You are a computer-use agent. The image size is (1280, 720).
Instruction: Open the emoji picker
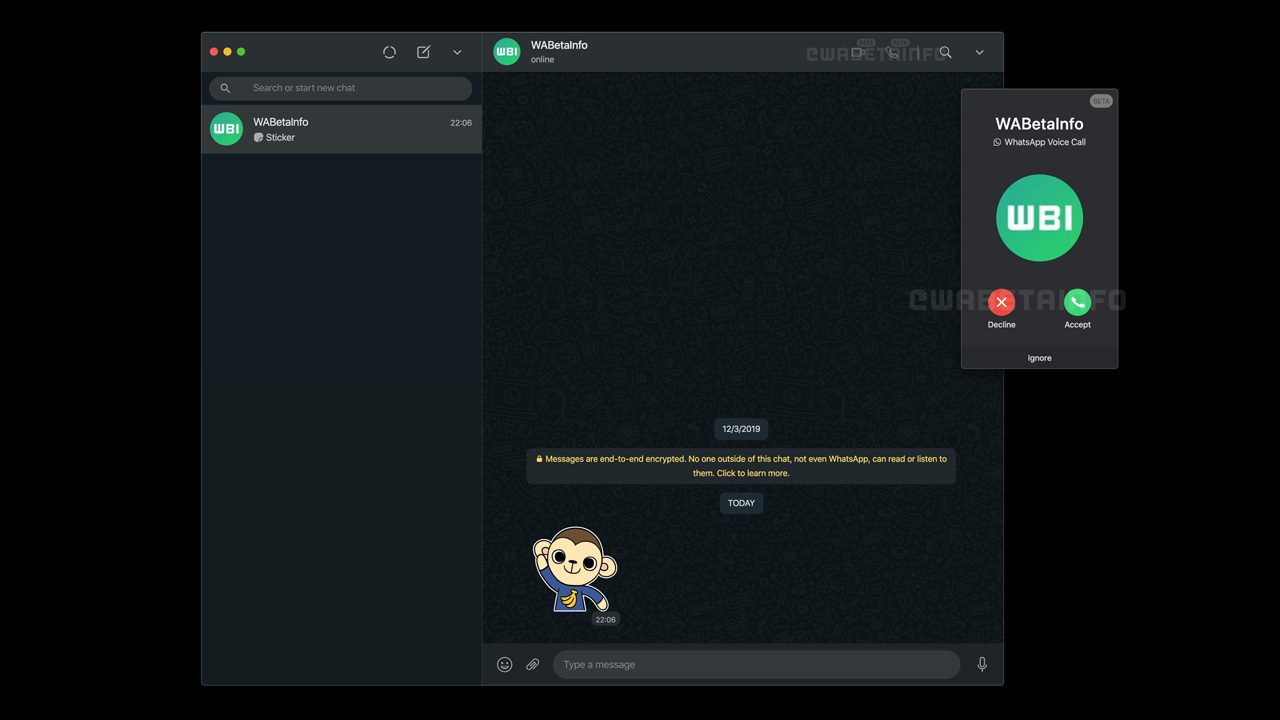(x=505, y=664)
